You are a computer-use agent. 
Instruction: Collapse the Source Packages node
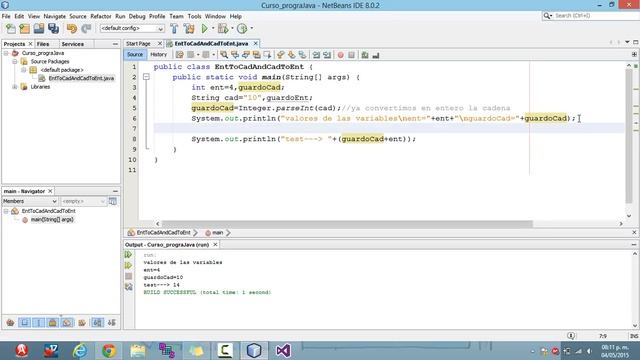click(15, 62)
